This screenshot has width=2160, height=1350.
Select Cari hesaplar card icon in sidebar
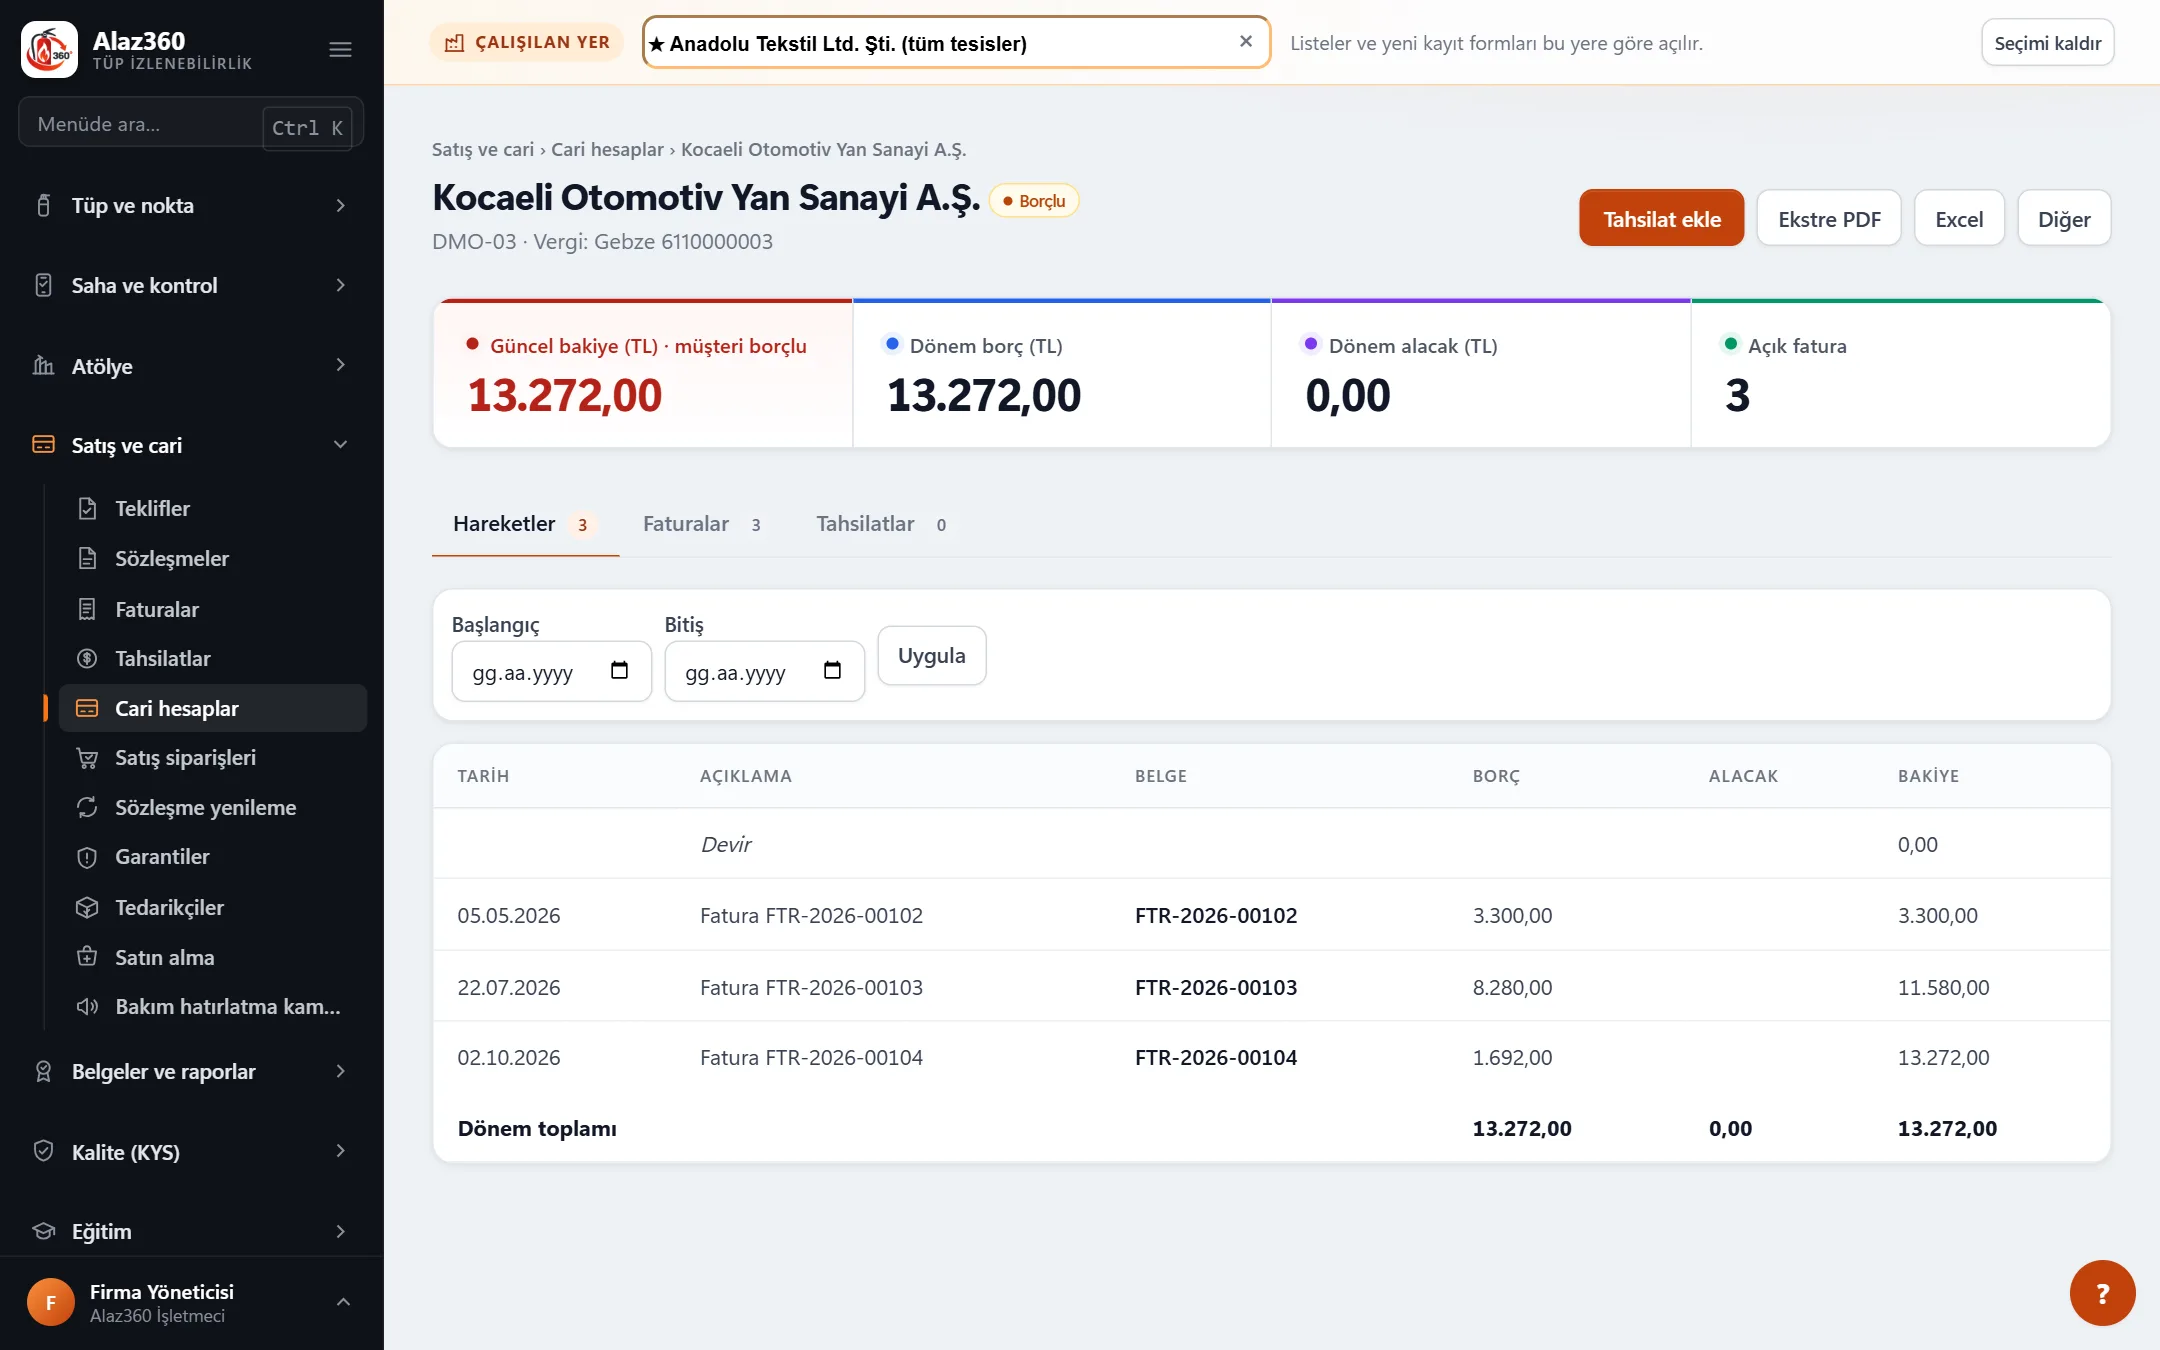tap(87, 708)
